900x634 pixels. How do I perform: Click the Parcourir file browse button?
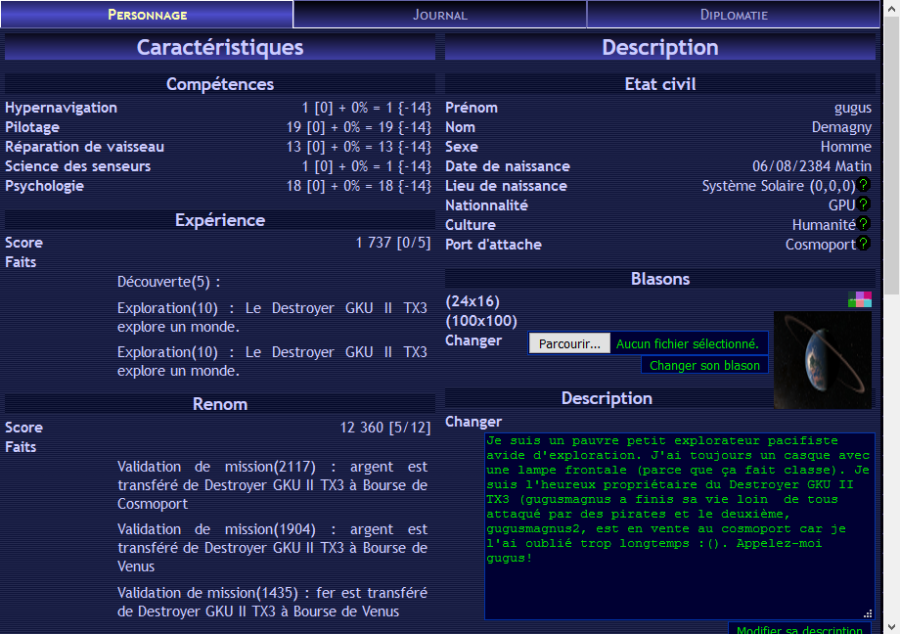(569, 344)
